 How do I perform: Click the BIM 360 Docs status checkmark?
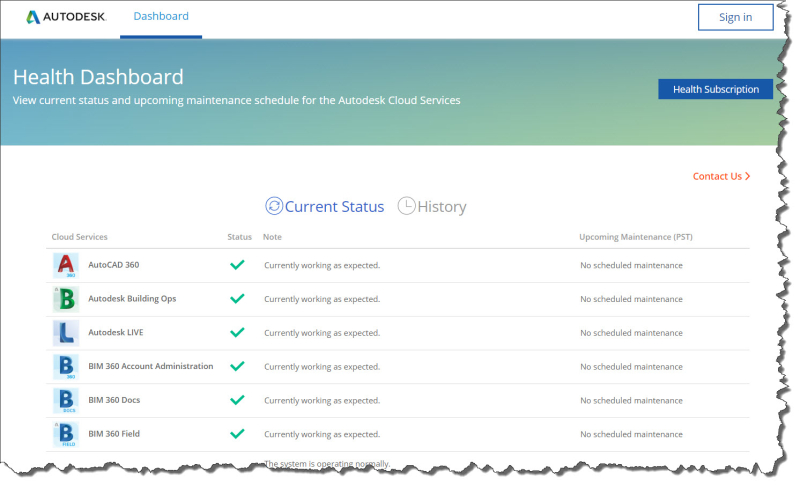pos(237,400)
